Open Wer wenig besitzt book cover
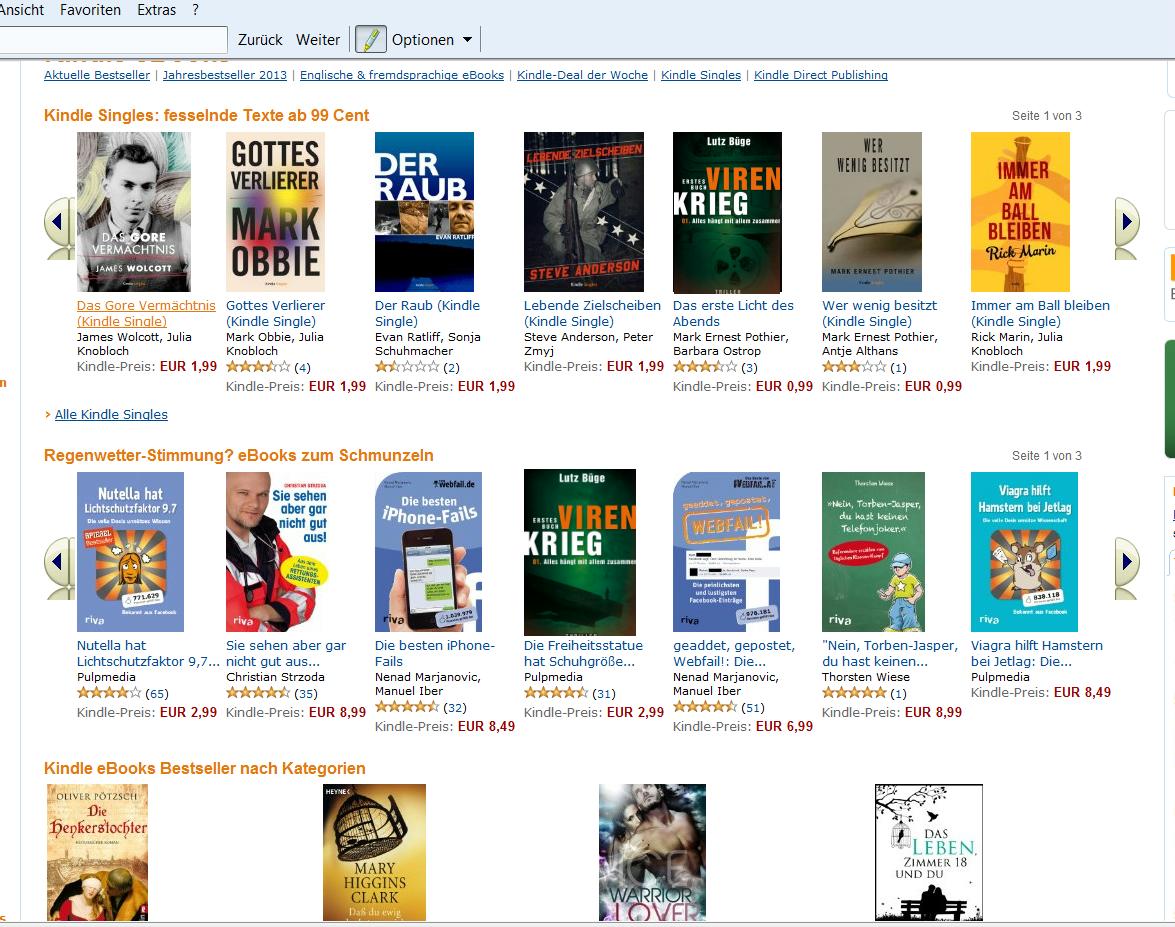1175x927 pixels. pos(872,212)
